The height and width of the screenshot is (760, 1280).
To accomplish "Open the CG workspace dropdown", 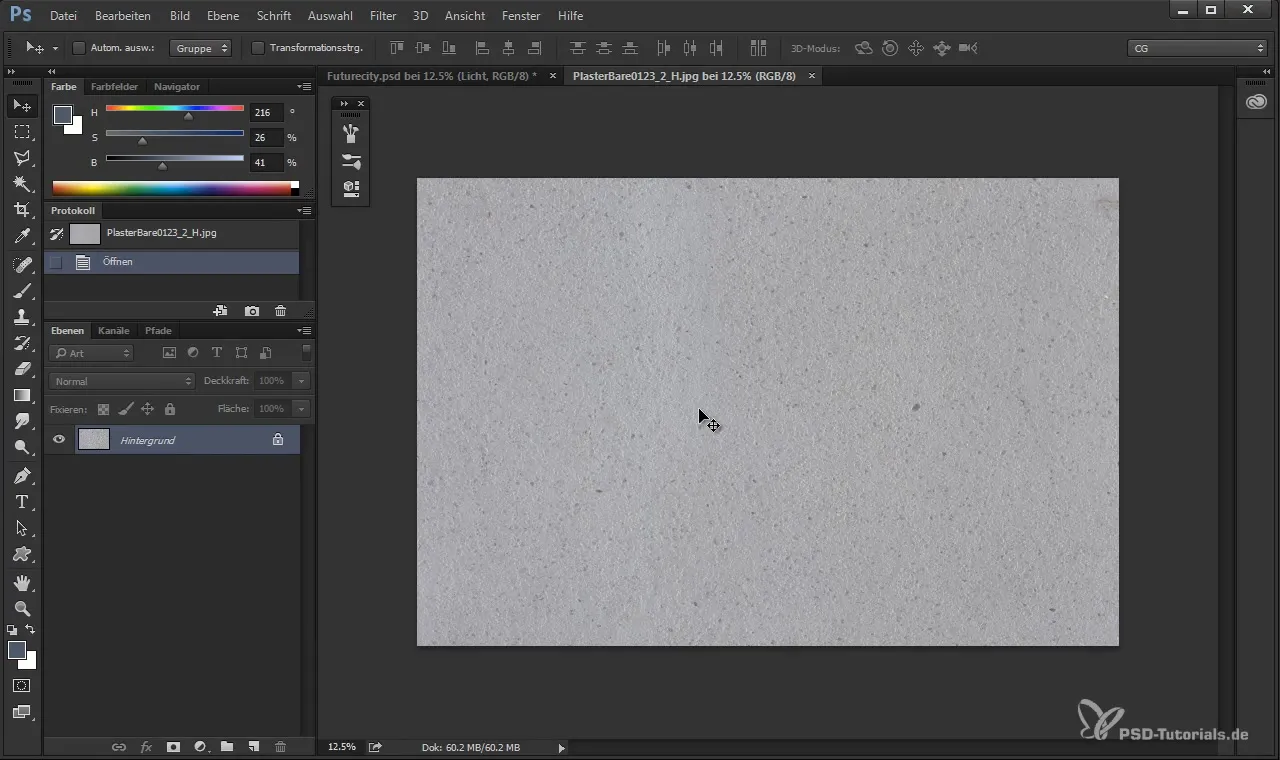I will [x=1197, y=48].
